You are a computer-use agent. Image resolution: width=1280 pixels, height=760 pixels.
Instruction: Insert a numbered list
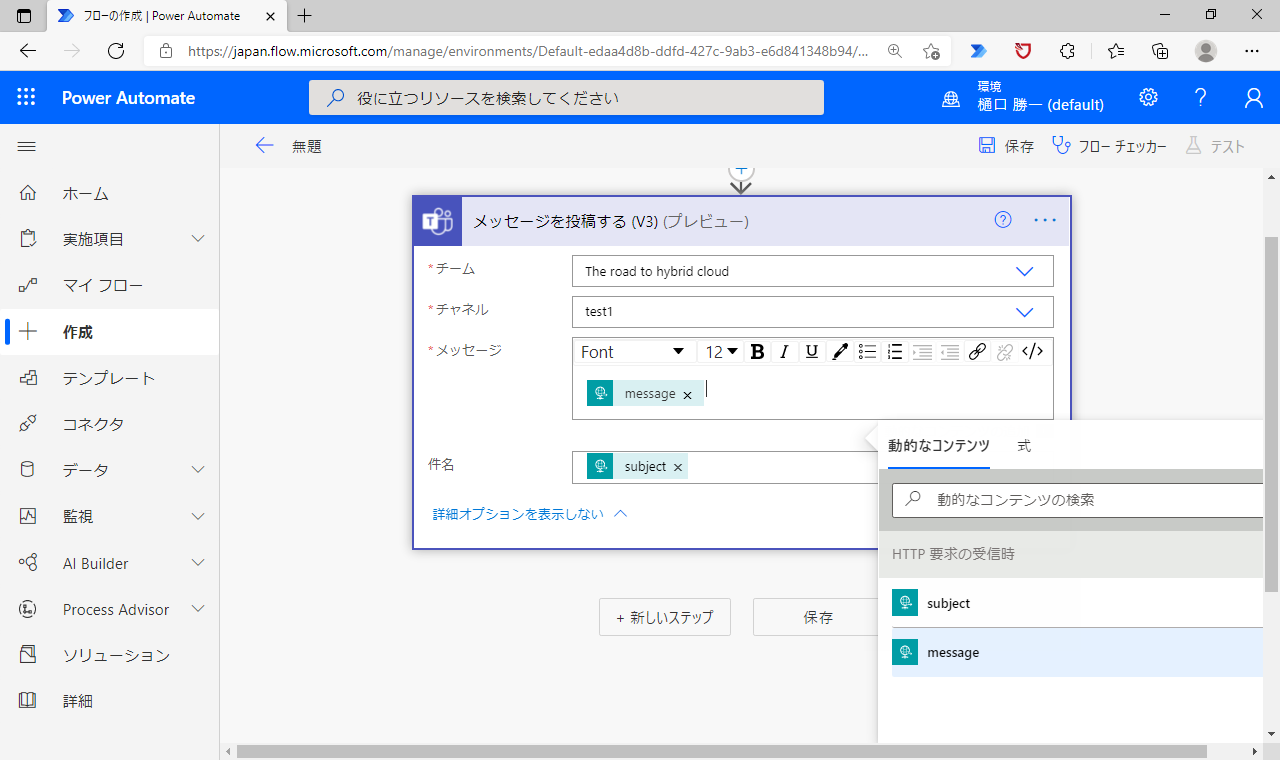click(x=895, y=352)
